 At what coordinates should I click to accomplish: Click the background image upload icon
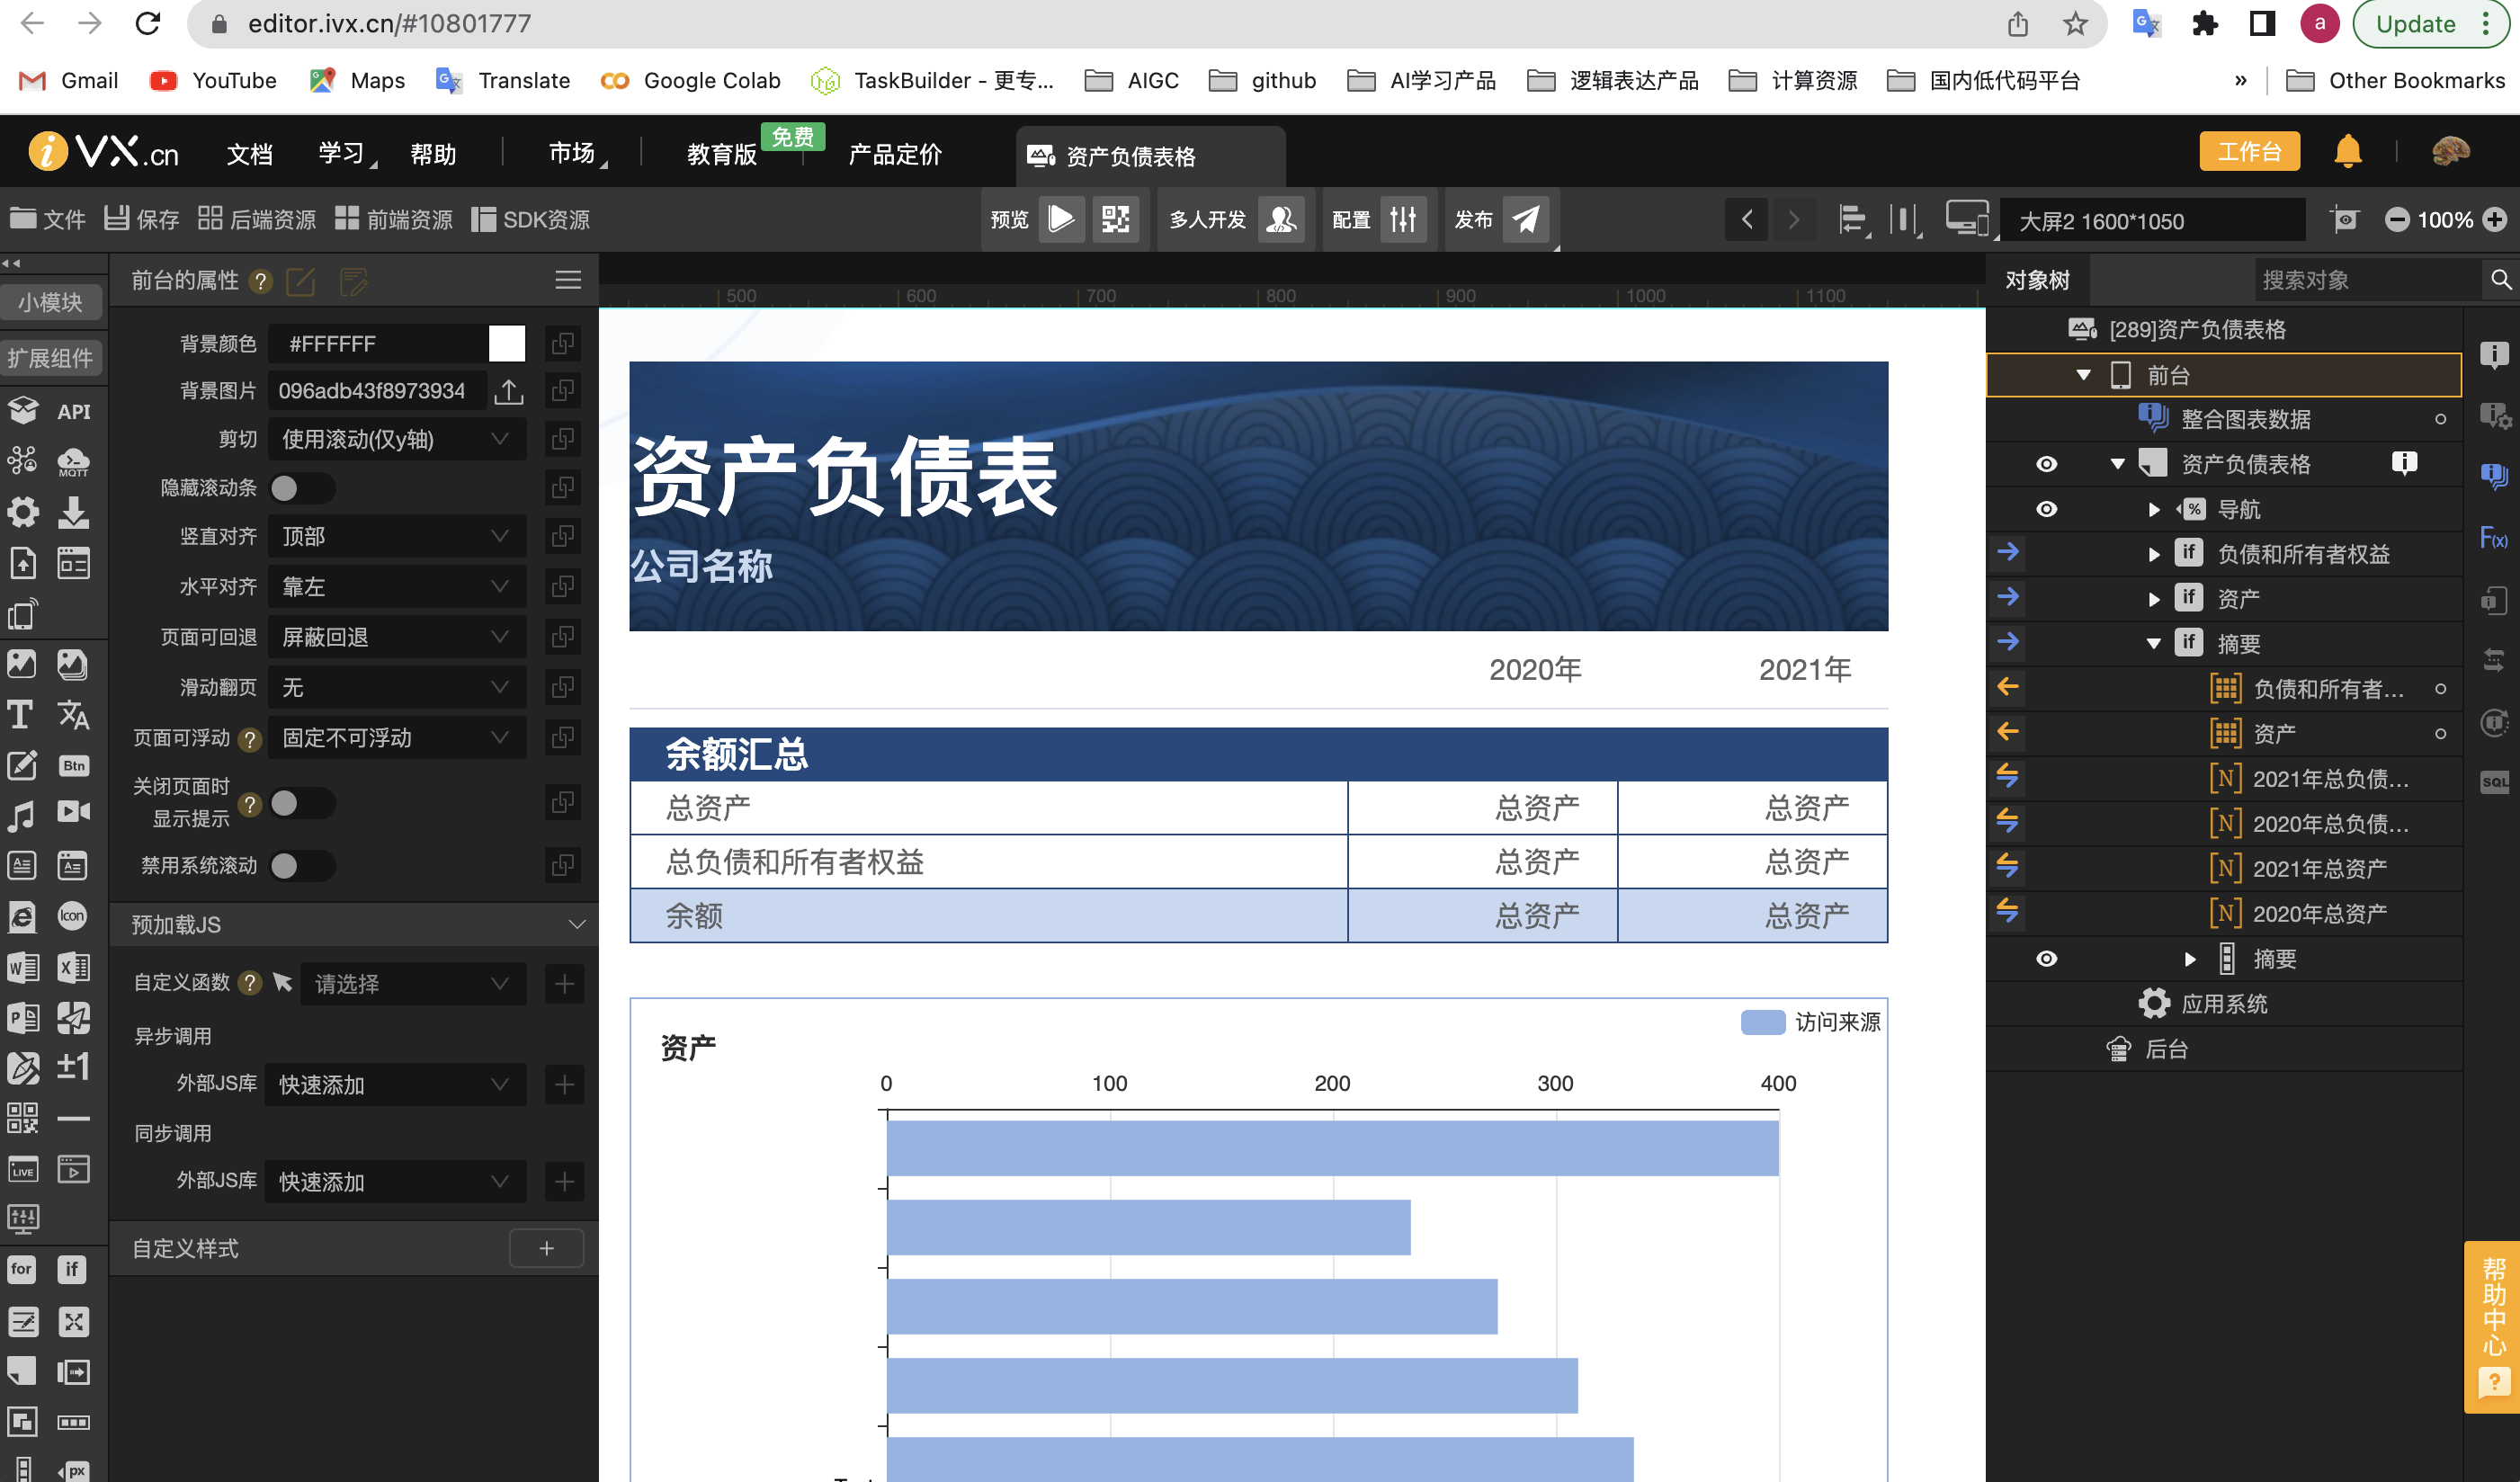508,391
